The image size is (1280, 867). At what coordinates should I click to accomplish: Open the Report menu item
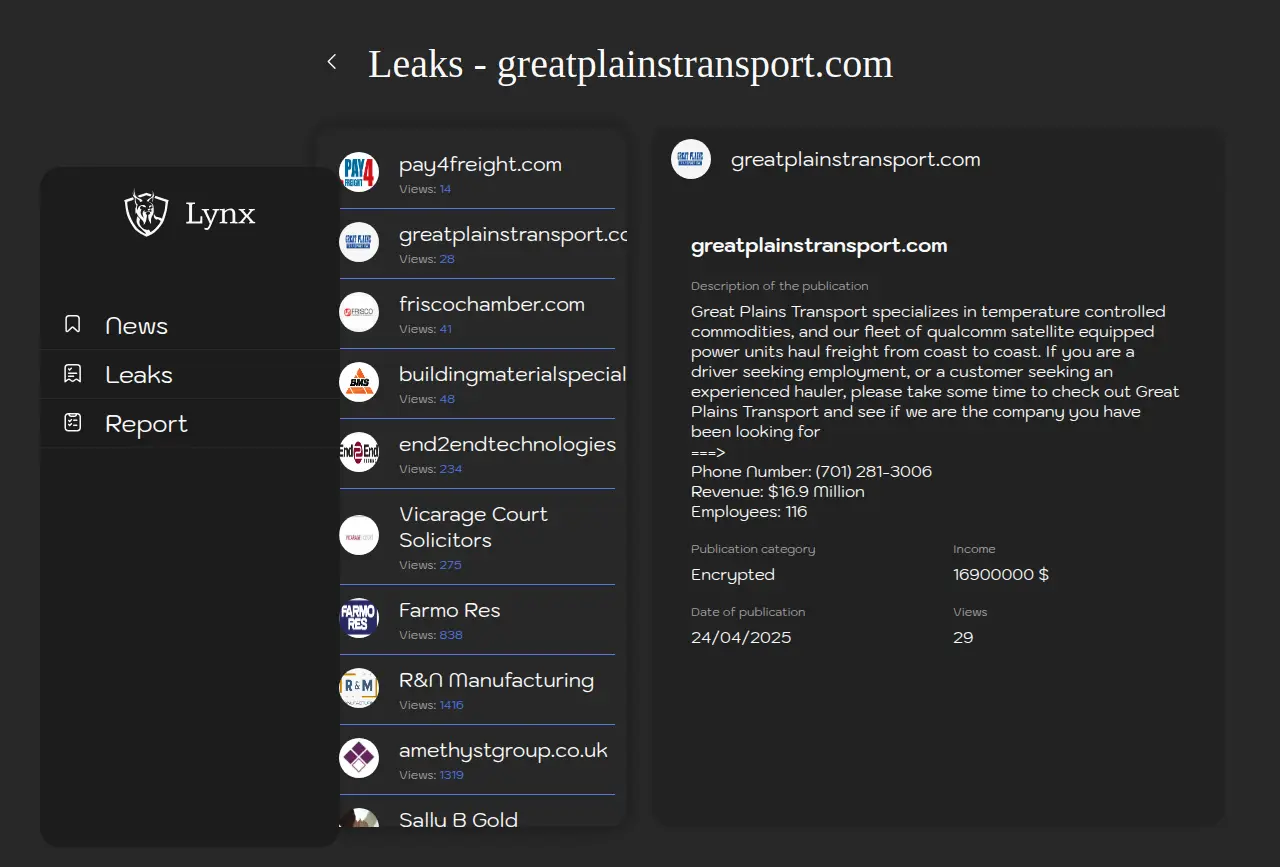click(146, 424)
